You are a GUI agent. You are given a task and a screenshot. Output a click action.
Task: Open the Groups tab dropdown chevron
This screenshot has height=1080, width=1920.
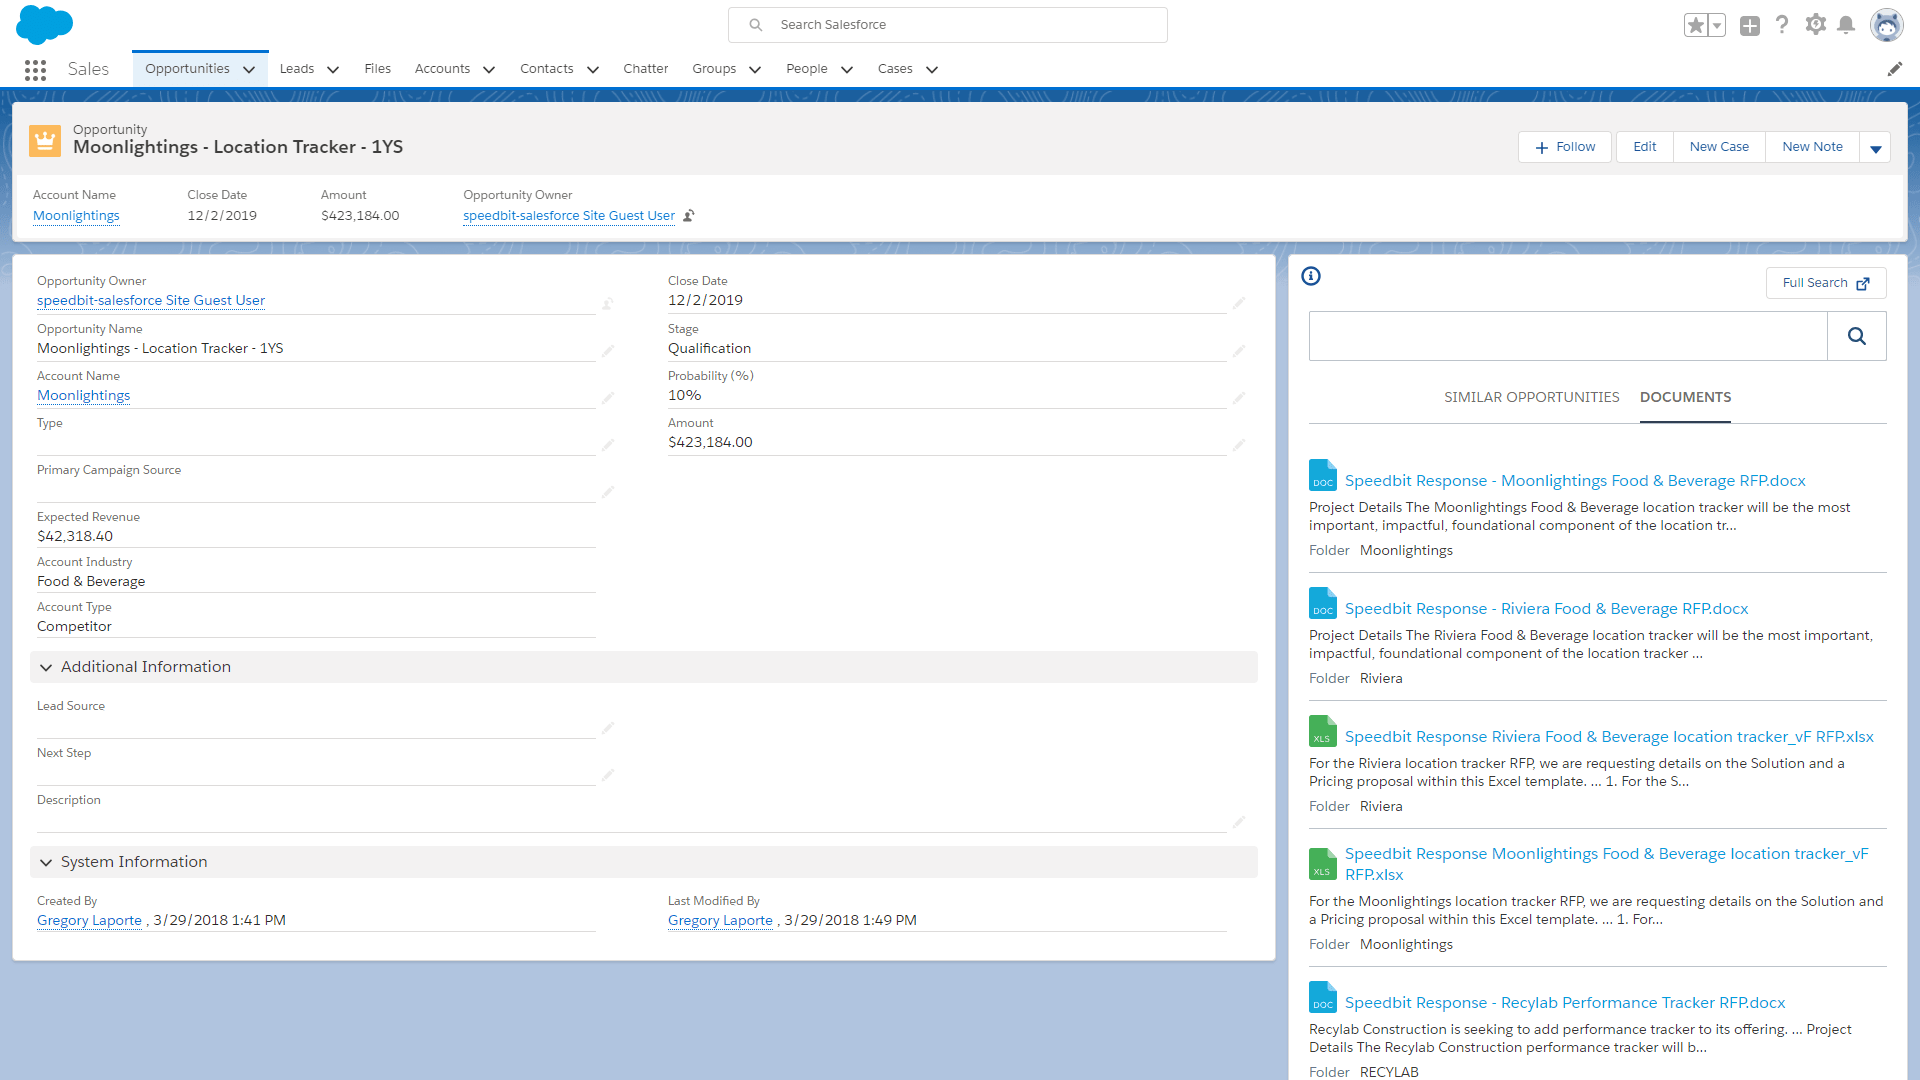(755, 70)
